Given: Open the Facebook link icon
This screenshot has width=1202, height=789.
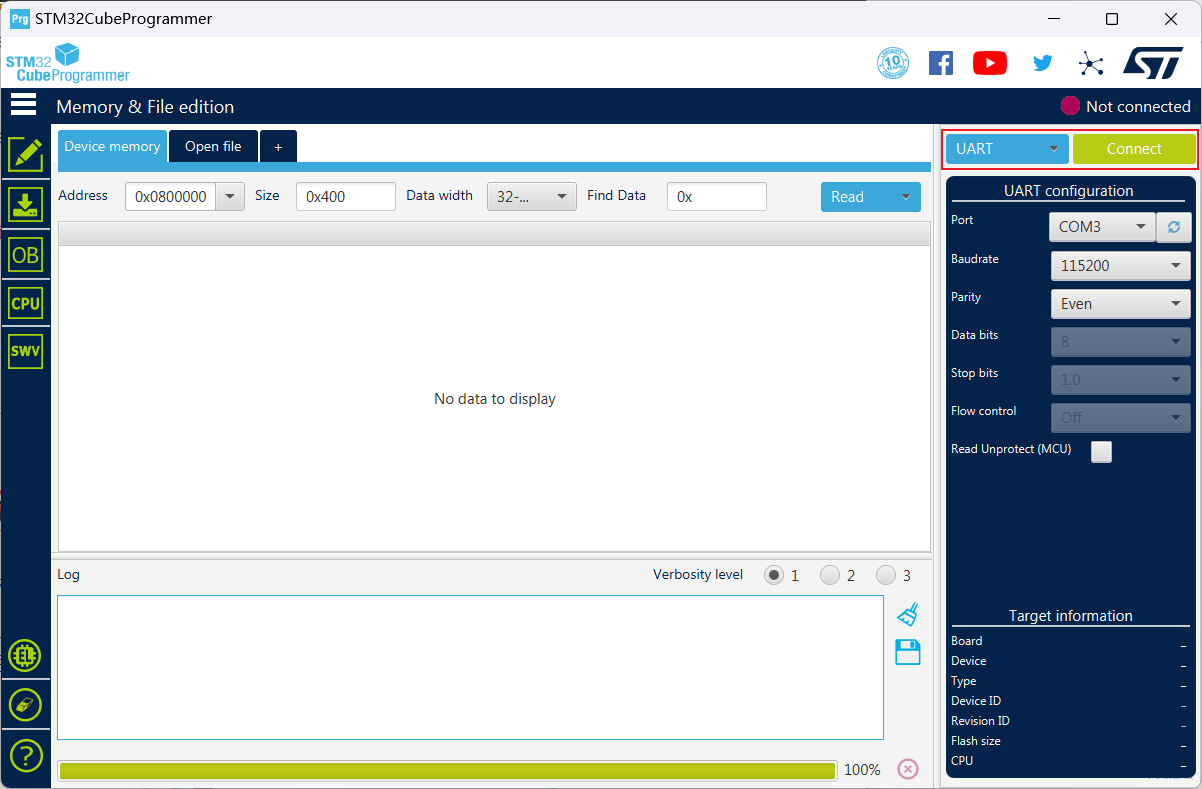Looking at the screenshot, I should (x=941, y=63).
